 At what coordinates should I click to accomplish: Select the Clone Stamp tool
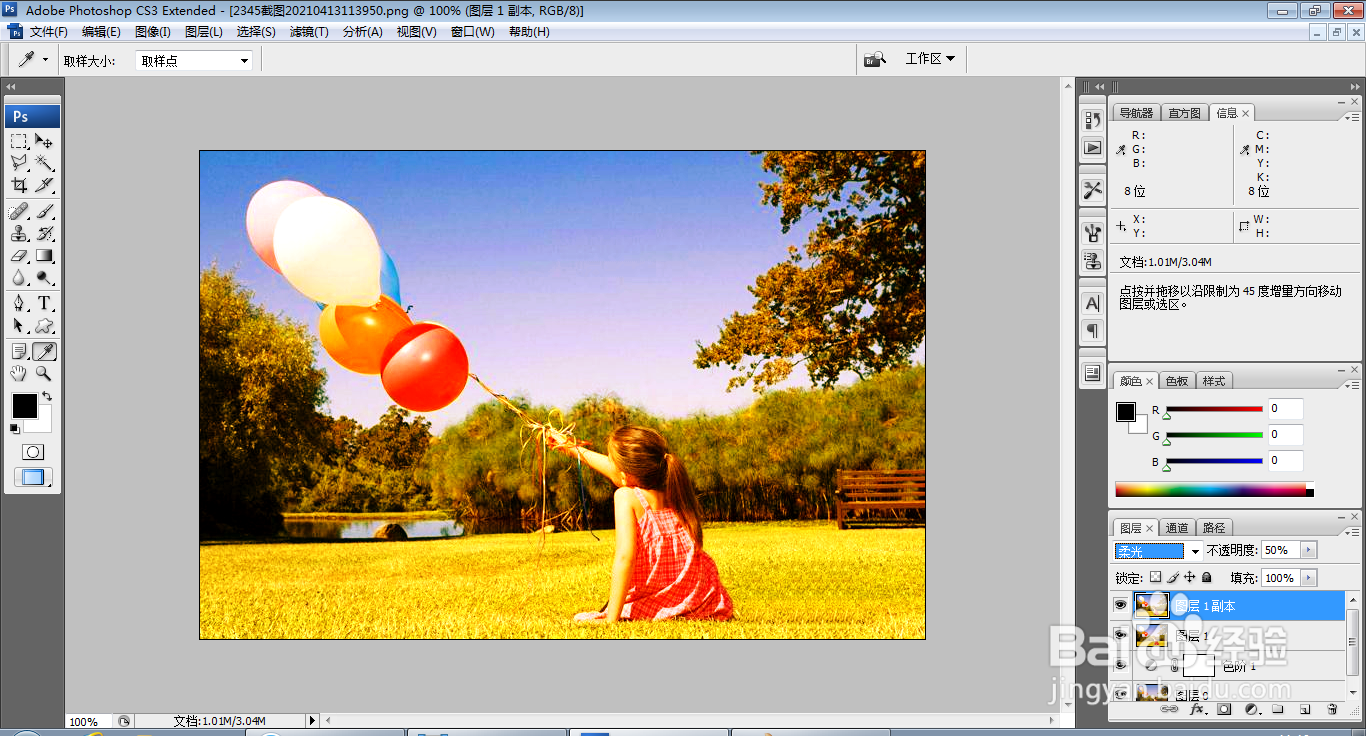[20, 233]
